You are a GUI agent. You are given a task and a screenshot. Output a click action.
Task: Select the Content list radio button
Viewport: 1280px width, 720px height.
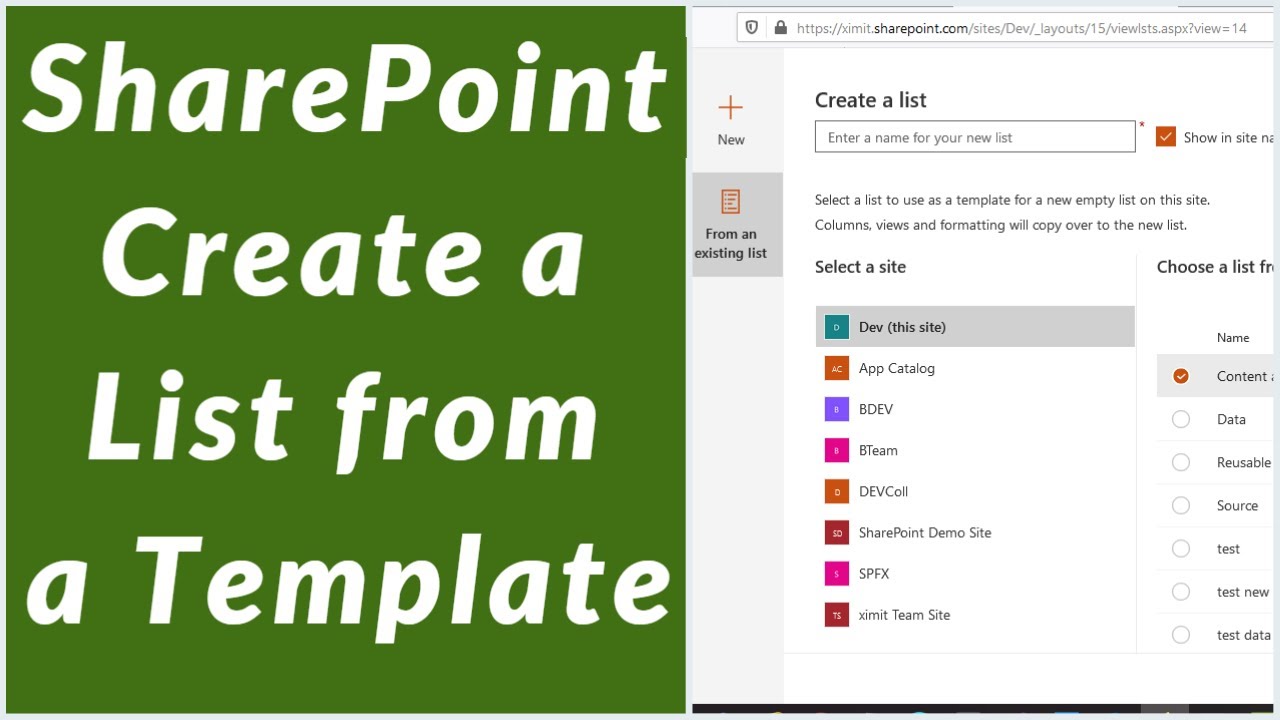[1181, 376]
